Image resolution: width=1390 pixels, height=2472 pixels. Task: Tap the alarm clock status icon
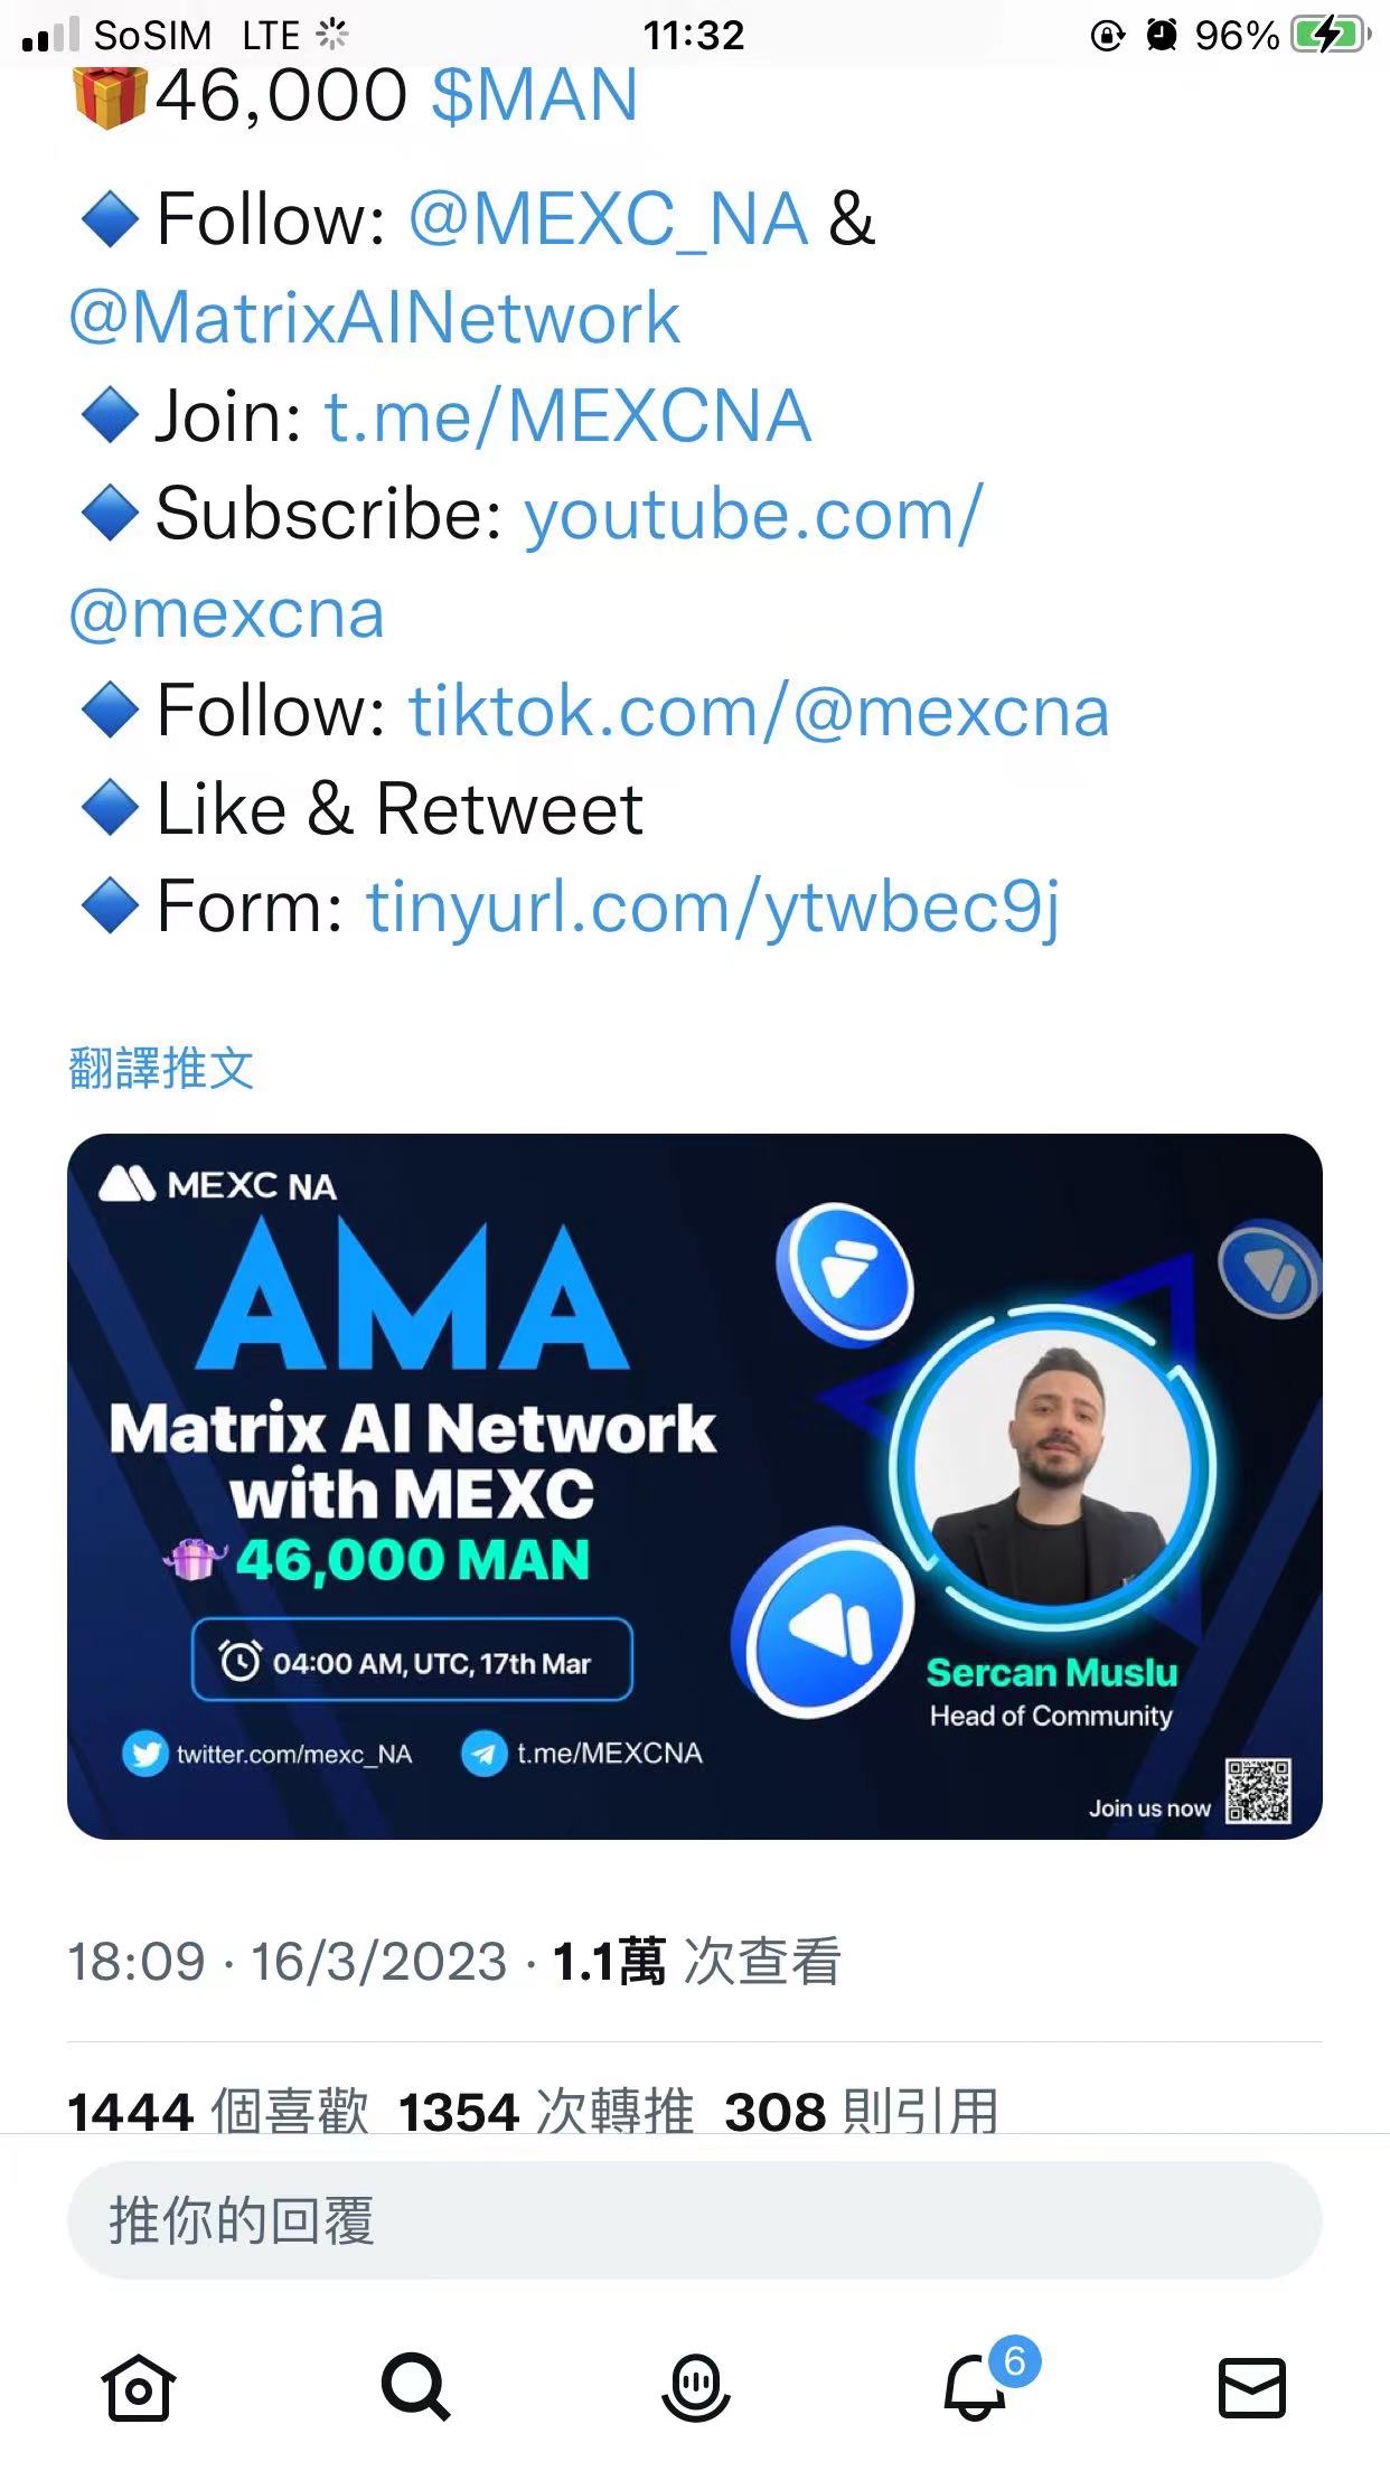tap(1161, 36)
